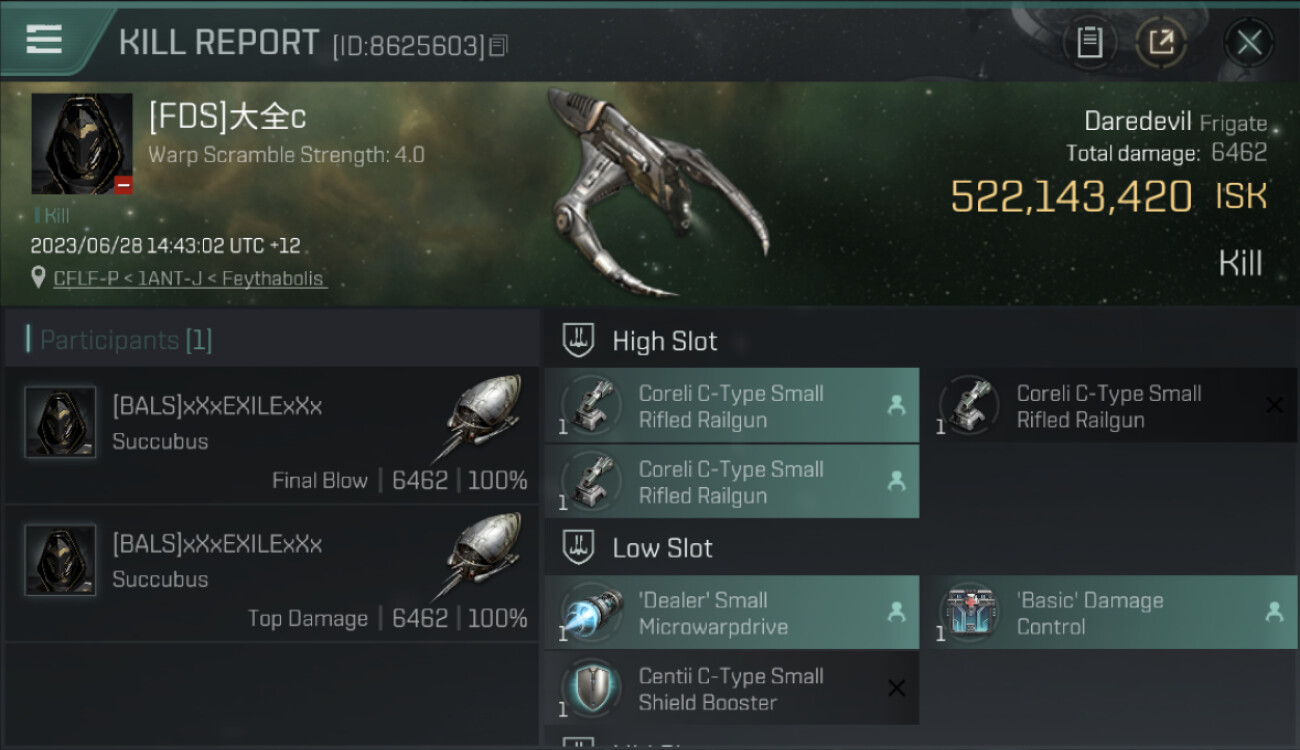Screen dimensions: 1300x750
Task: Click the first Coreli C-Type Small Rifled Railgun
Action: tap(731, 406)
